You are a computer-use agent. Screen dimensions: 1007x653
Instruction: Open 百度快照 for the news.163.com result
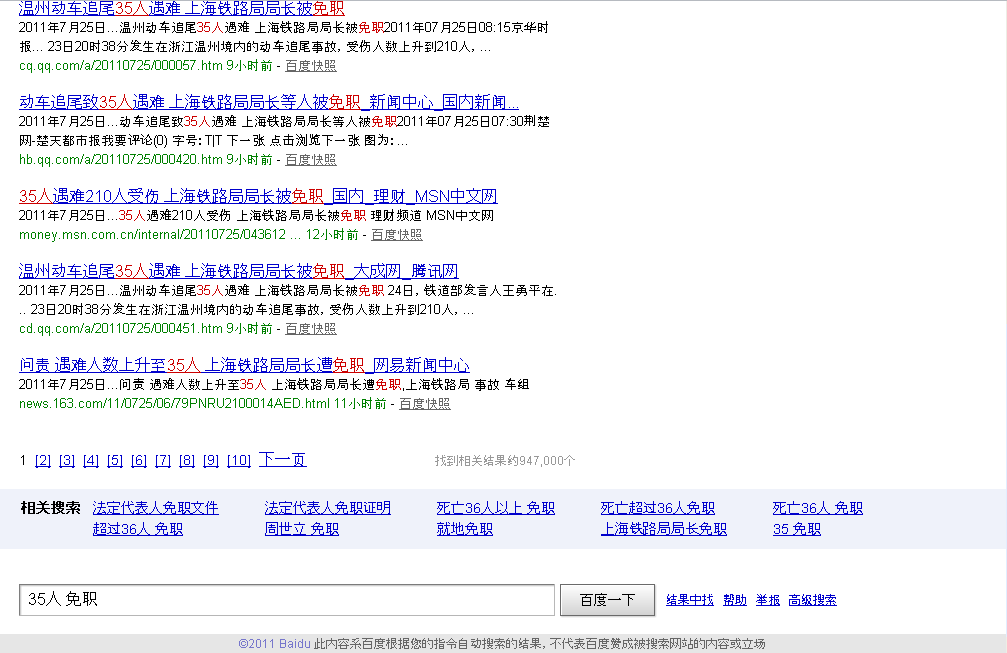click(x=425, y=403)
